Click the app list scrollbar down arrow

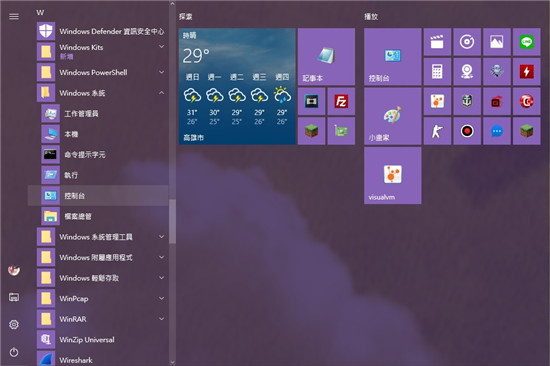172,362
